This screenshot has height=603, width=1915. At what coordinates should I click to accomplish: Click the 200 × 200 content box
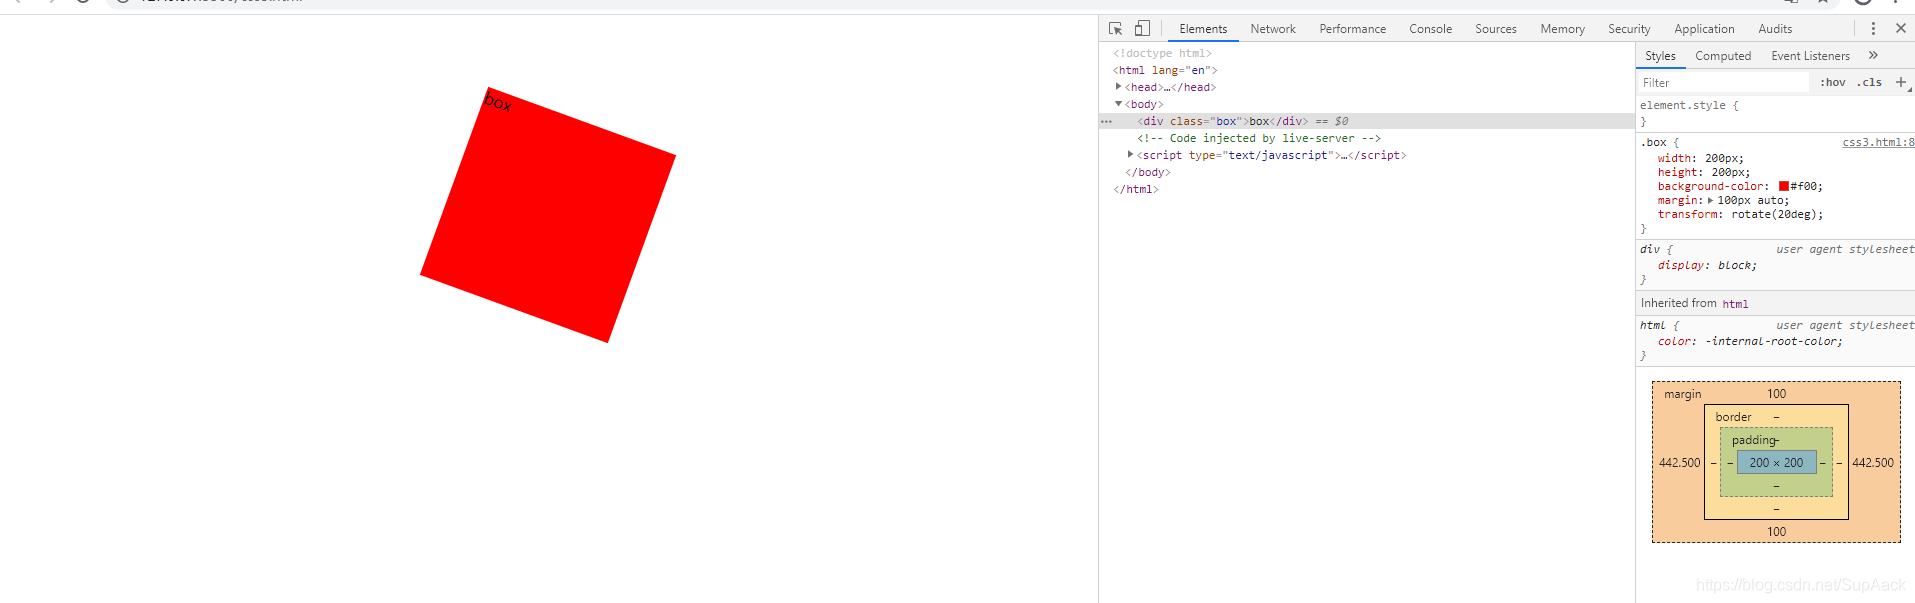pos(1776,462)
